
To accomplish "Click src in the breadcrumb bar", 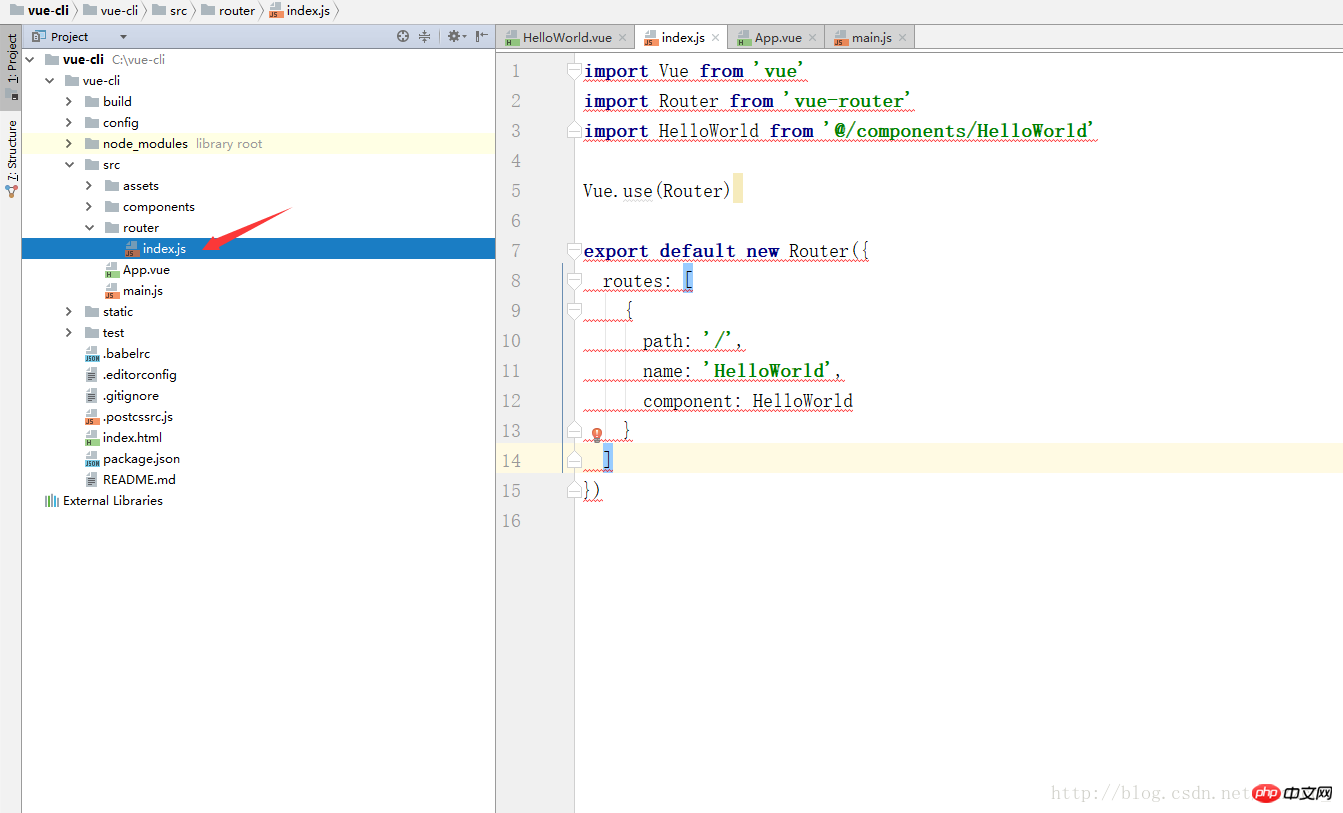I will pos(170,11).
